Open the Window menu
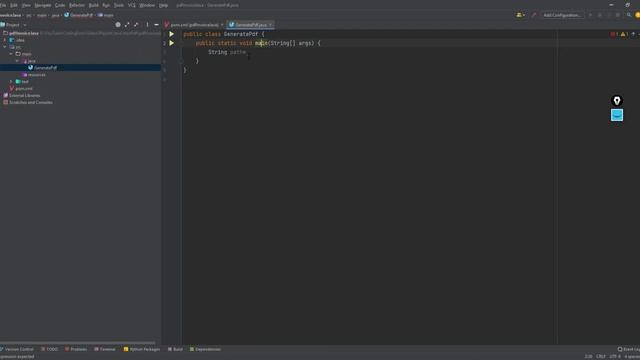The height and width of the screenshot is (360, 640). [x=147, y=5]
